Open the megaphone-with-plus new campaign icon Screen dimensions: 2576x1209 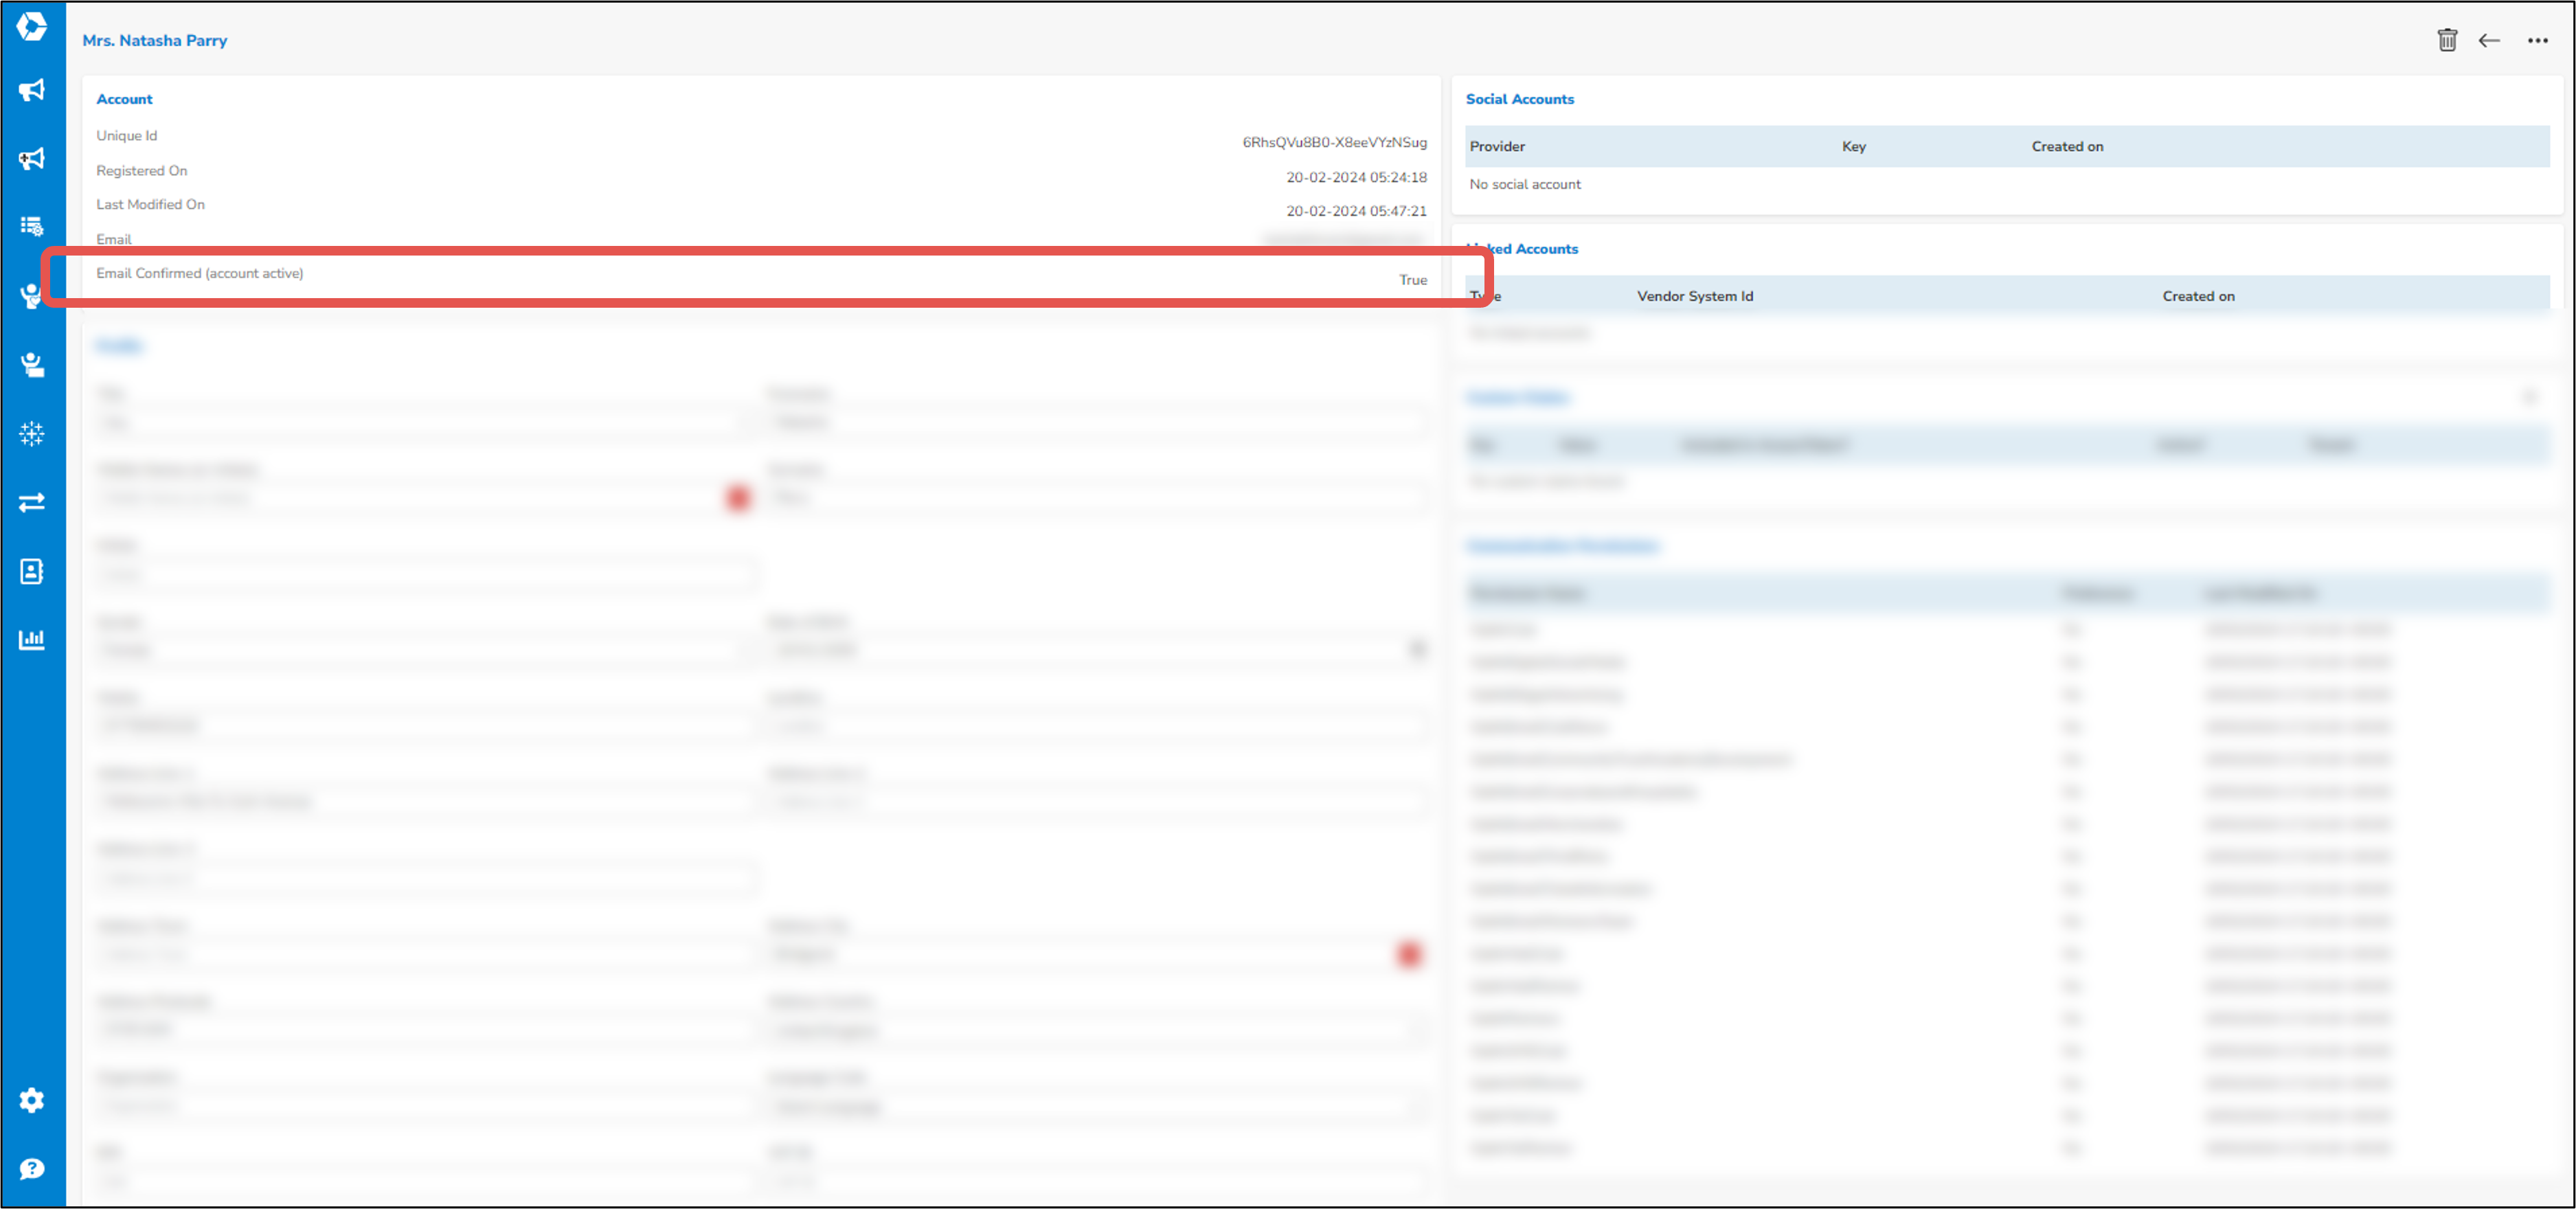(x=32, y=158)
